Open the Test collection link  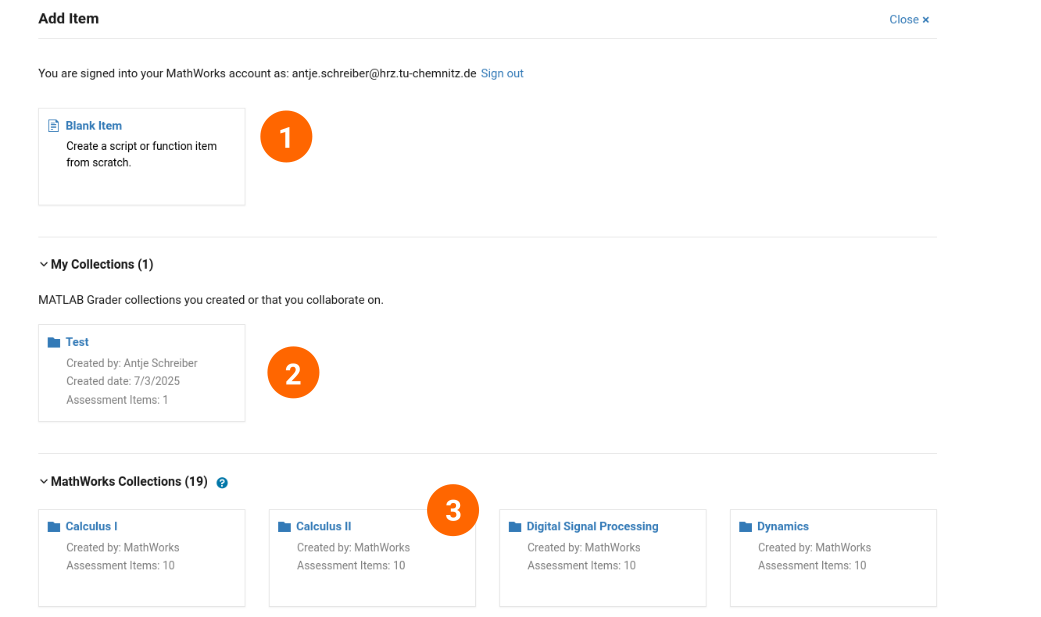pyautogui.click(x=77, y=342)
